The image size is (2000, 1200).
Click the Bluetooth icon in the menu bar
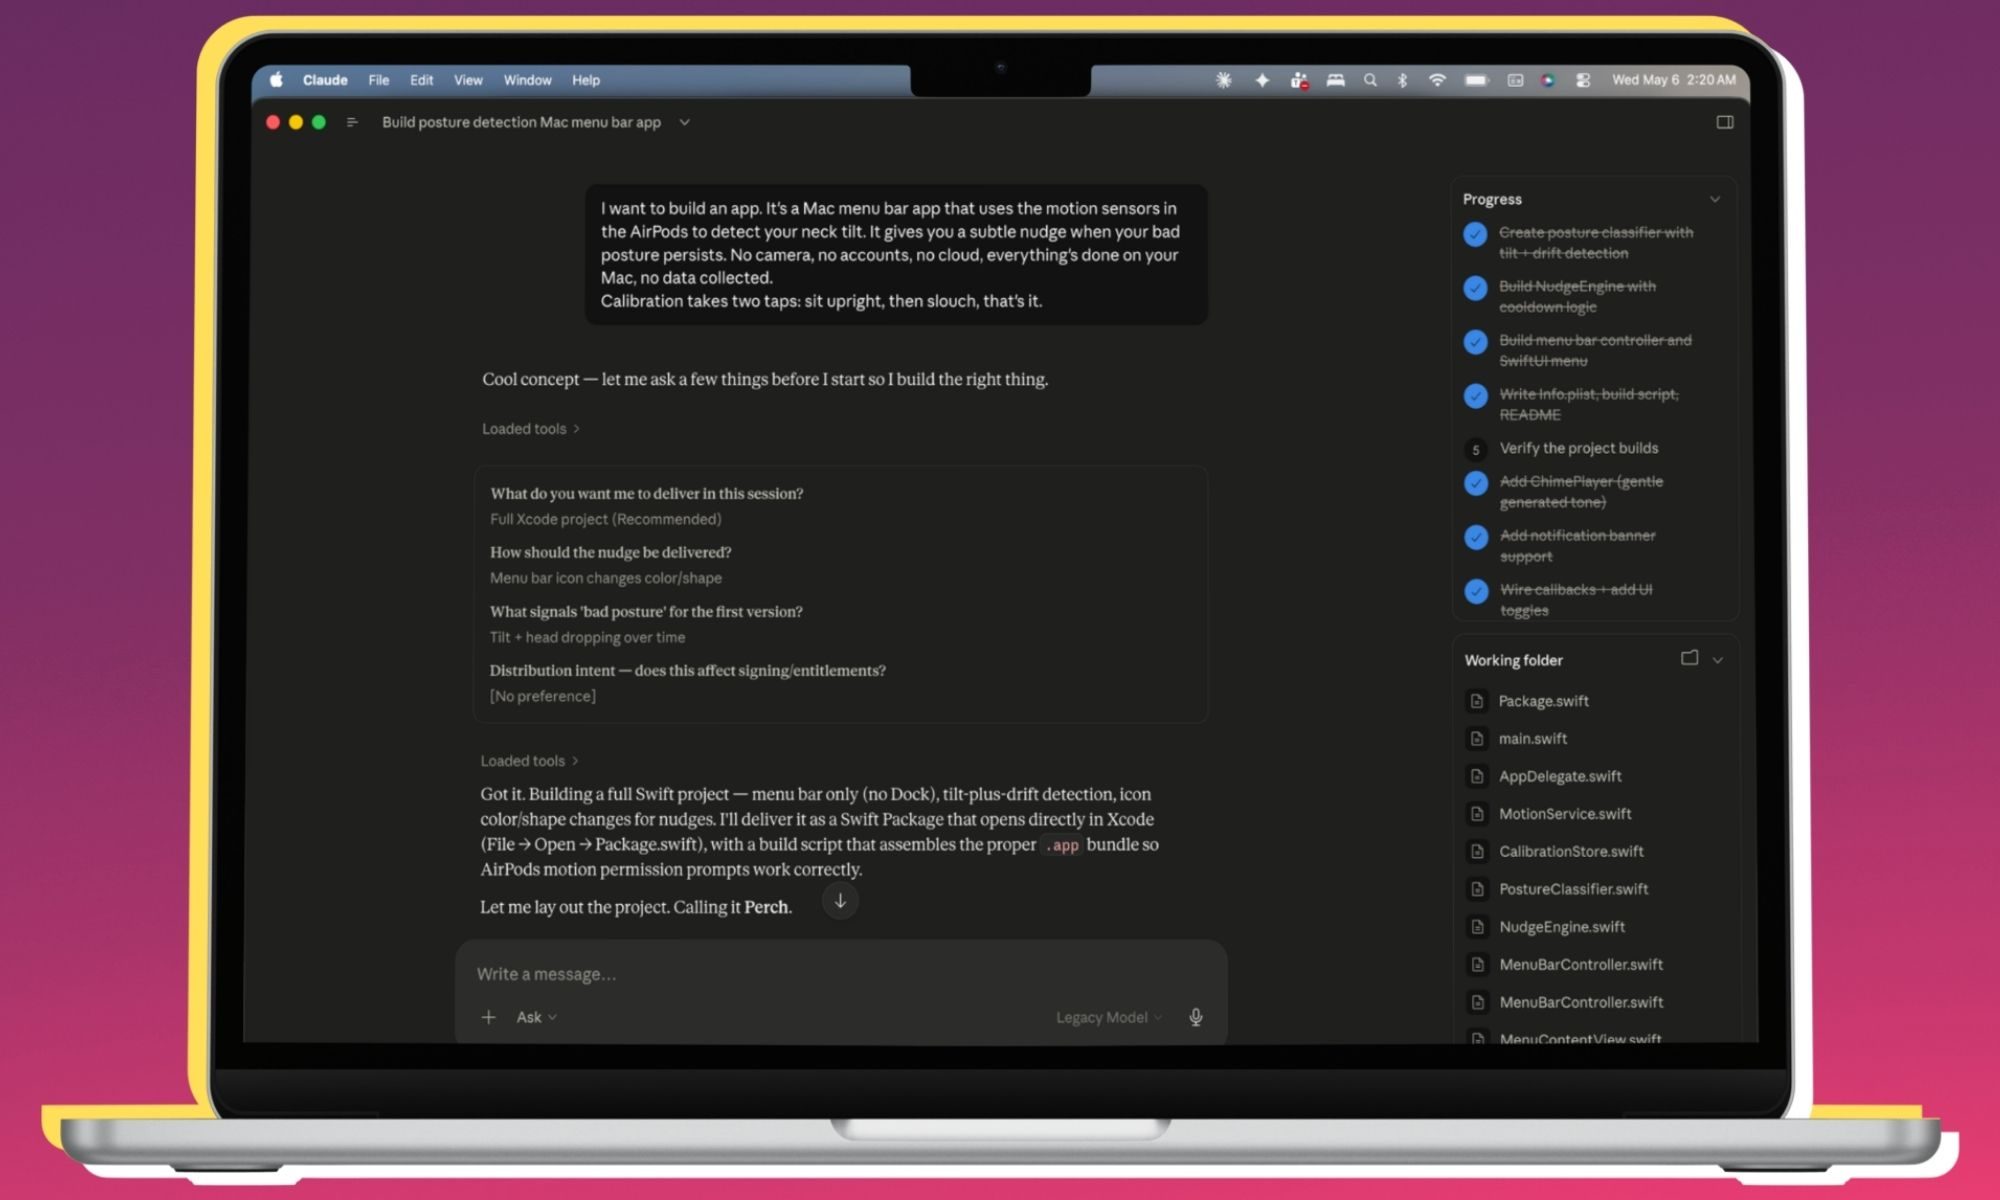1402,80
